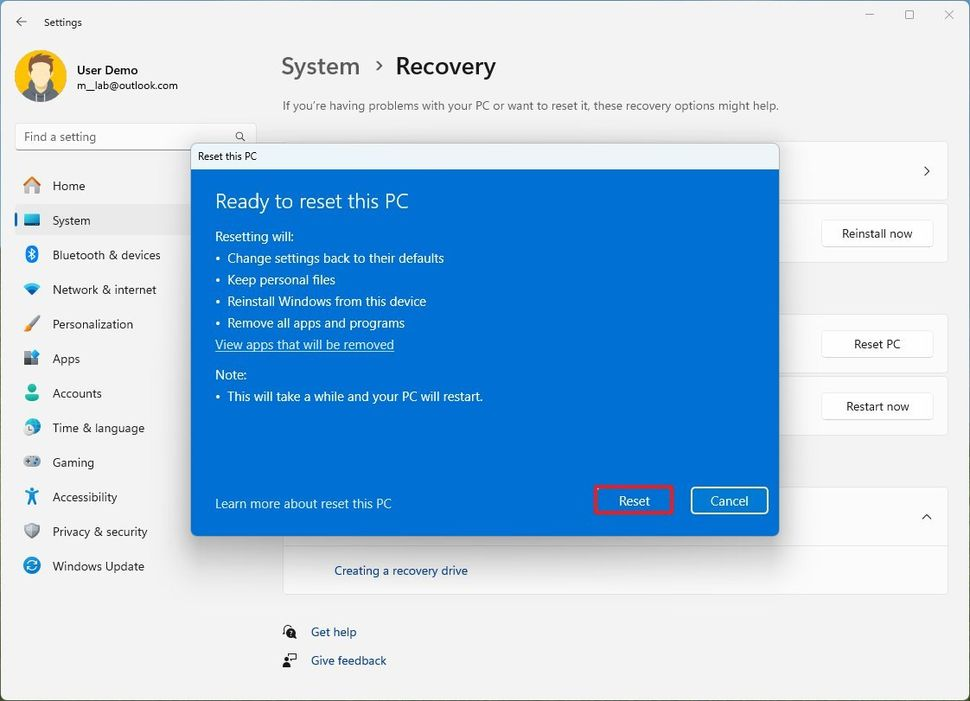Open Network & internet icon
Image resolution: width=970 pixels, height=701 pixels.
pyautogui.click(x=32, y=290)
